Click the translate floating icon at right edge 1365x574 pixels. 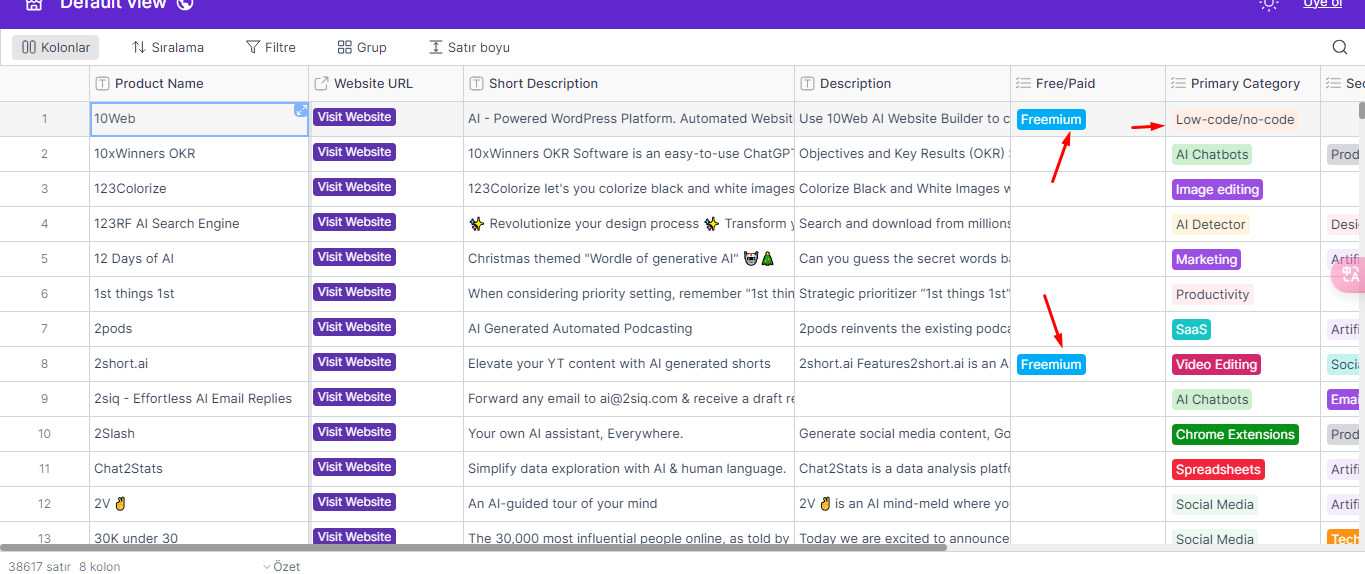[1350, 273]
